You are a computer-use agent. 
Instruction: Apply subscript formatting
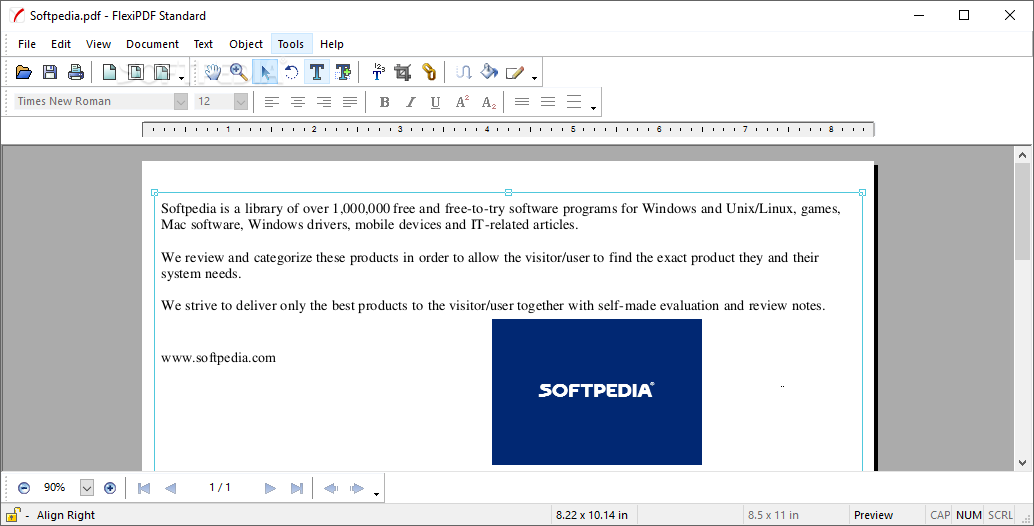click(x=489, y=102)
